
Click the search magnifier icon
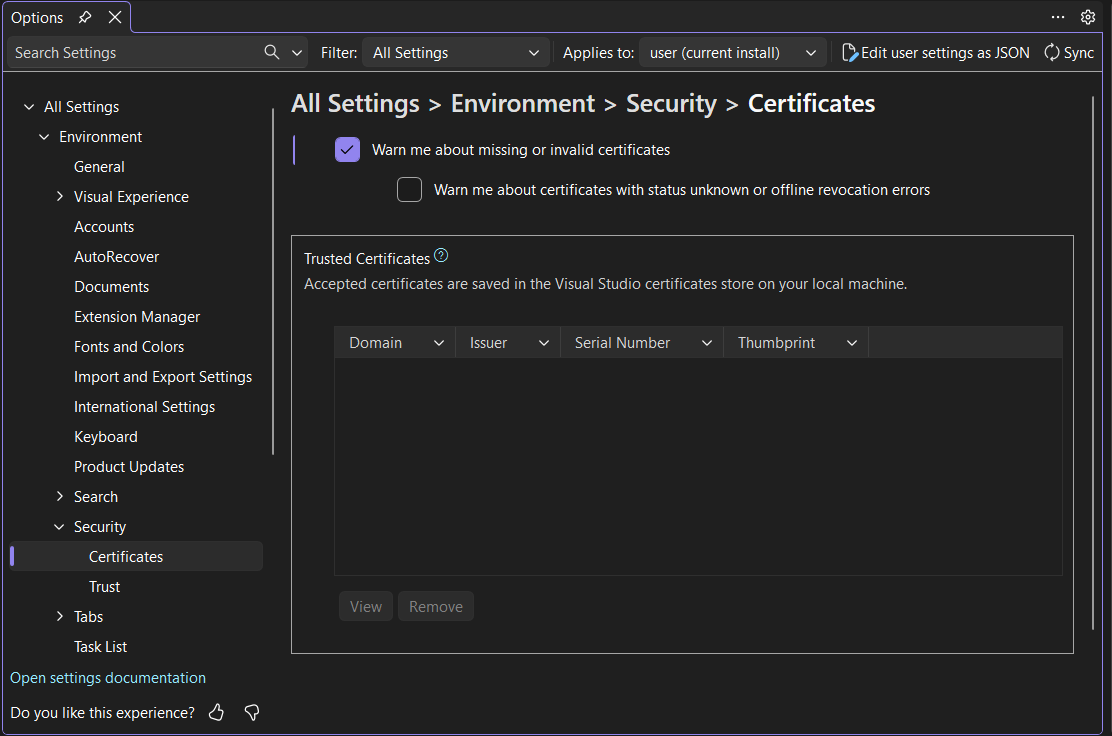(x=271, y=52)
